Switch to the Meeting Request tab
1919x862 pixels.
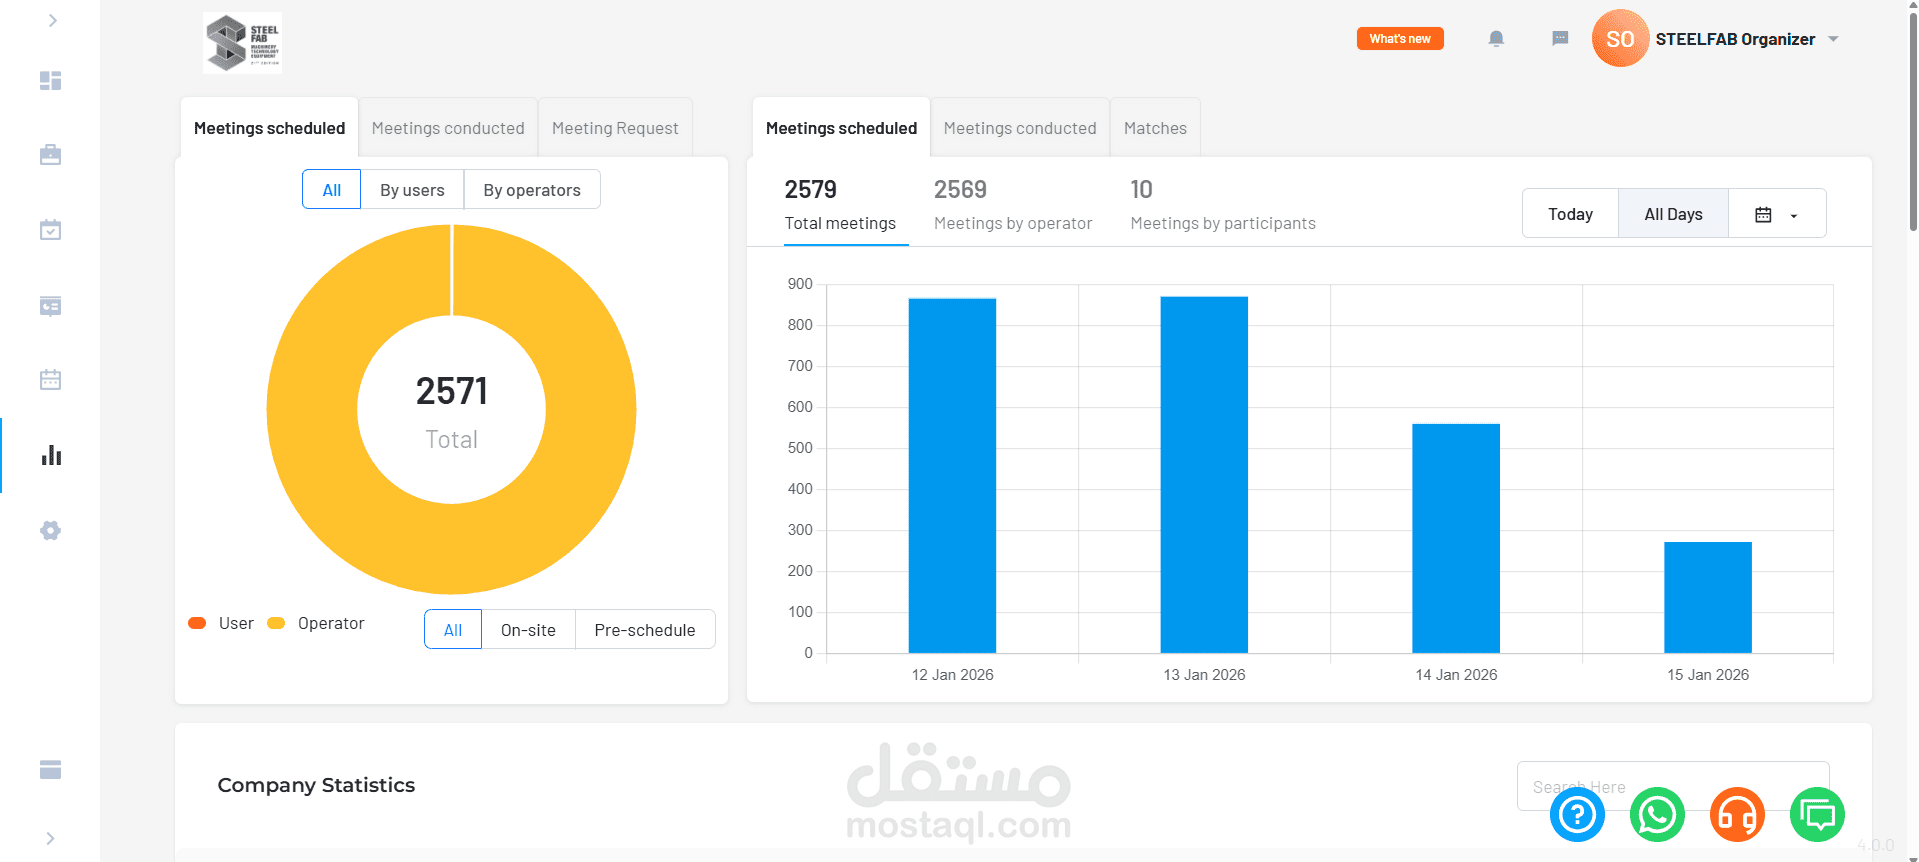pos(615,128)
